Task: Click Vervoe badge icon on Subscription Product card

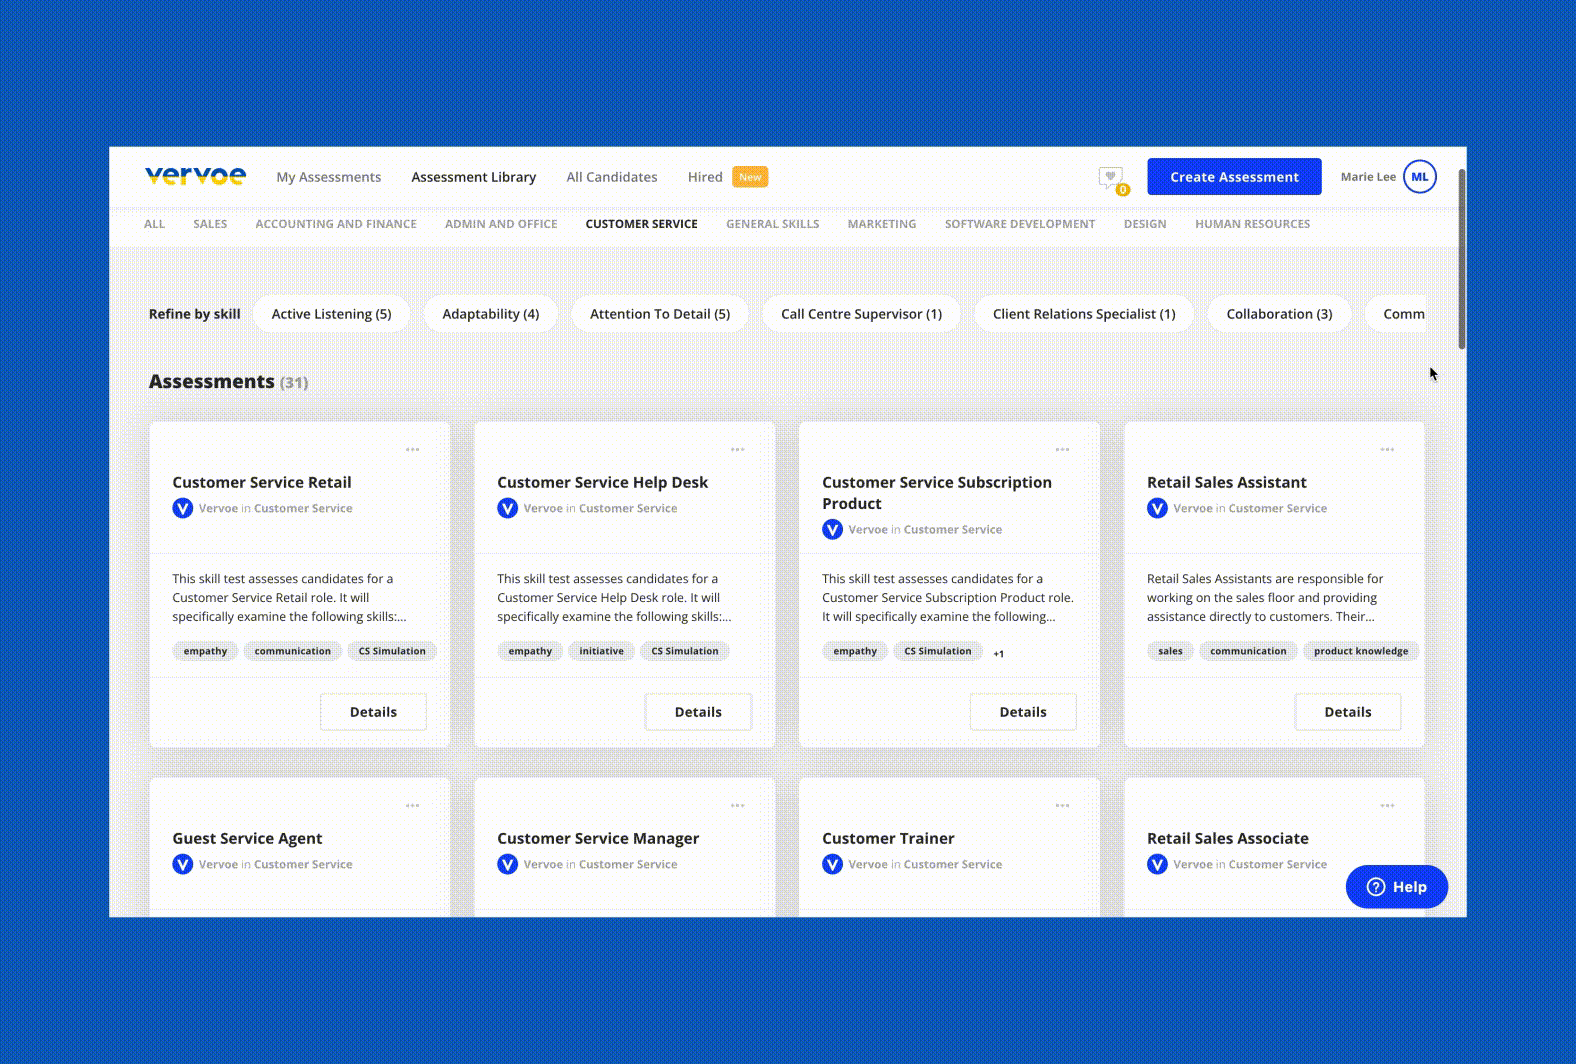Action: (x=832, y=529)
